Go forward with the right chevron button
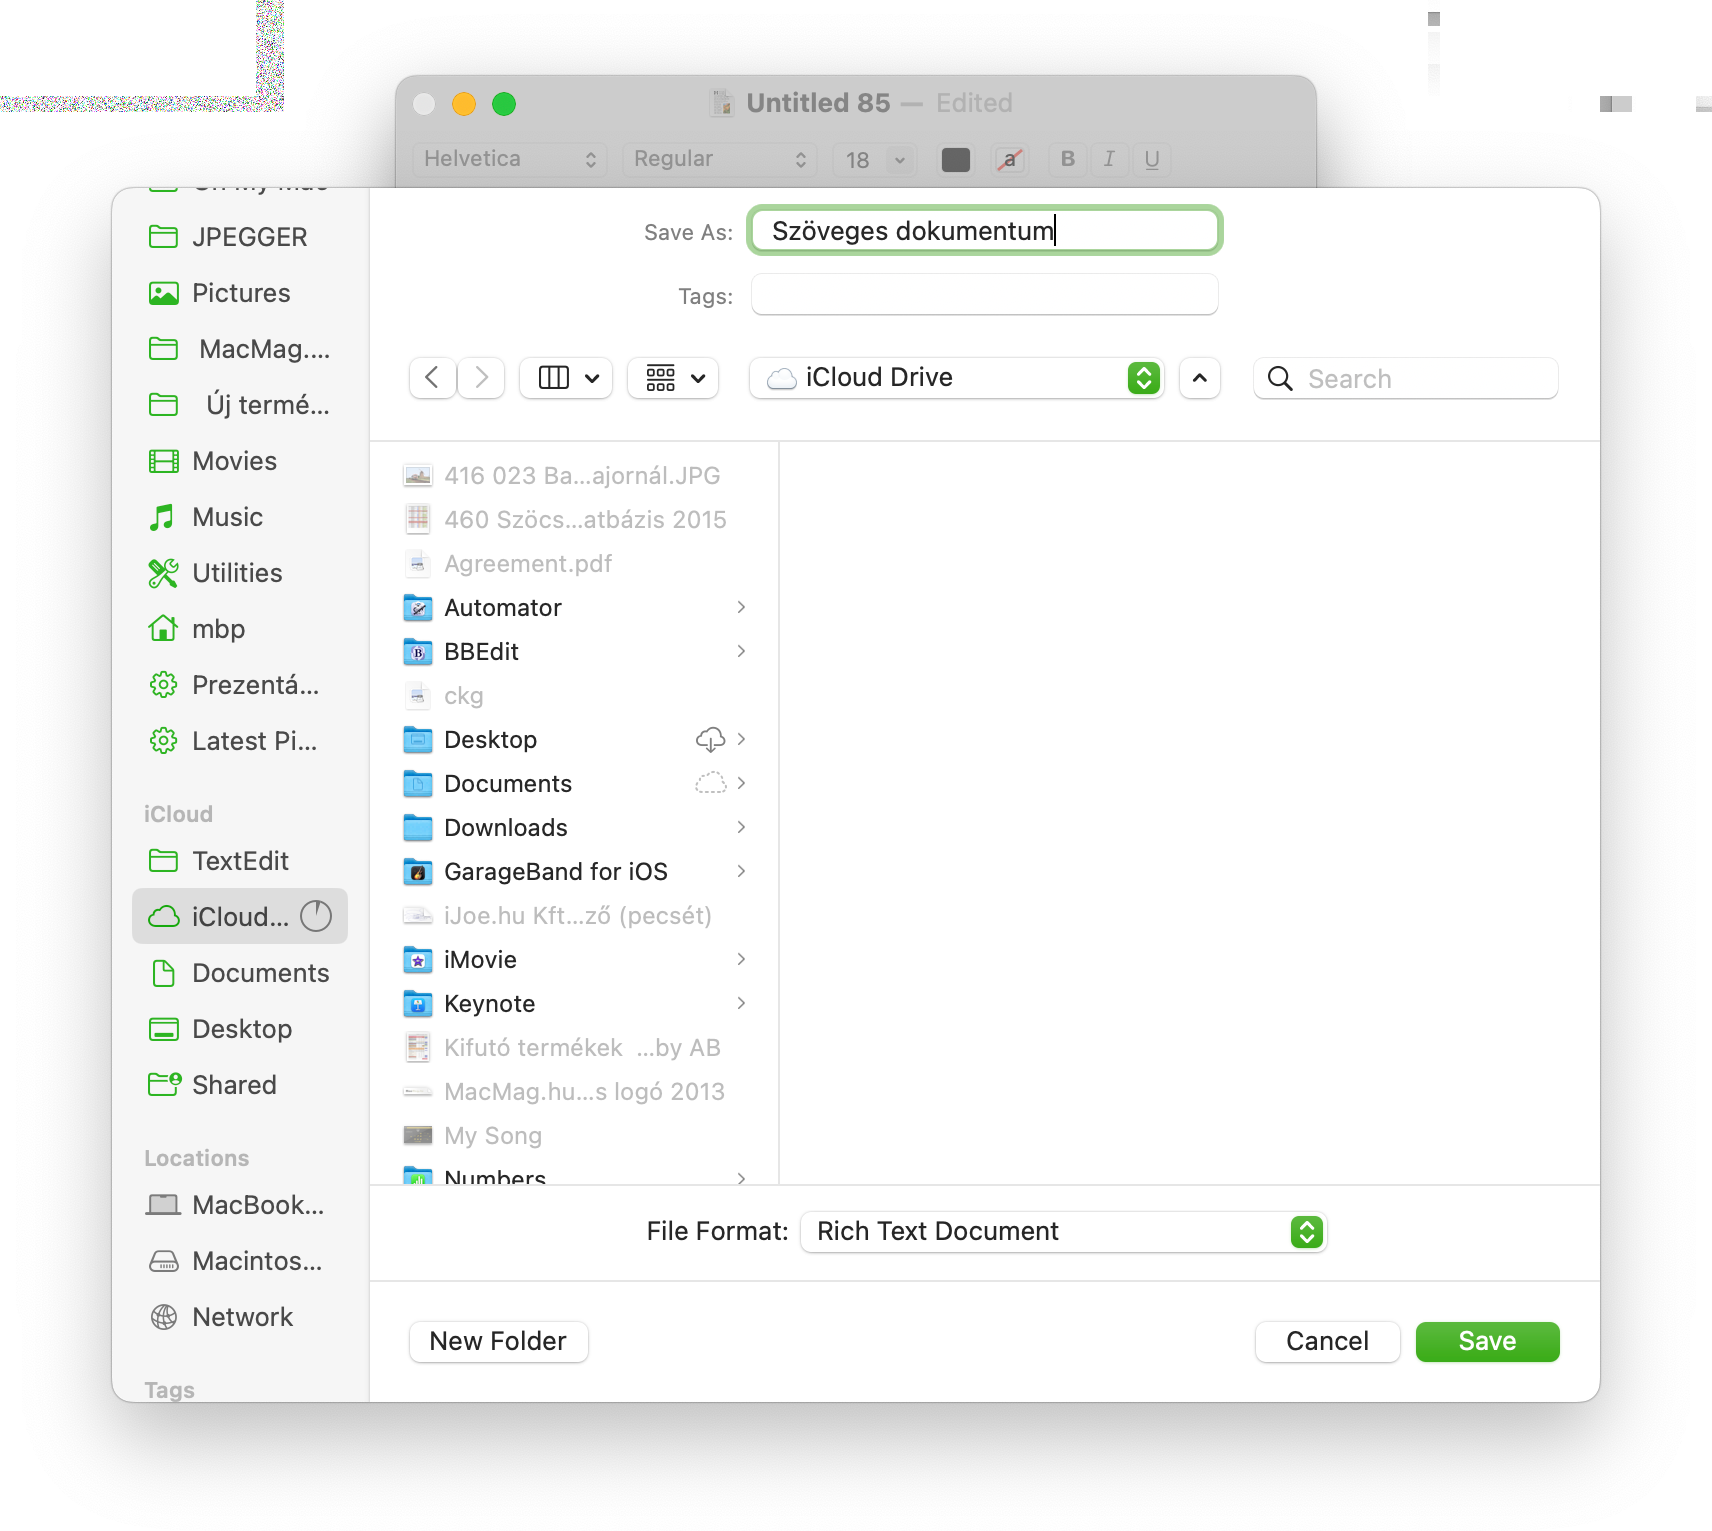Viewport: 1712px width, 1531px height. pos(481,378)
